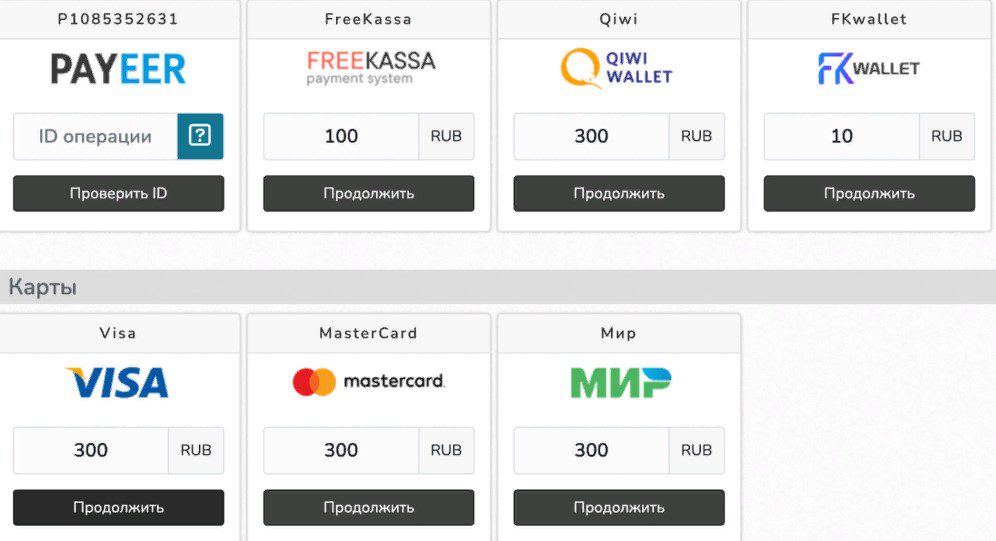996x541 pixels.
Task: Continue with Qiwi payment
Action: 619,193
